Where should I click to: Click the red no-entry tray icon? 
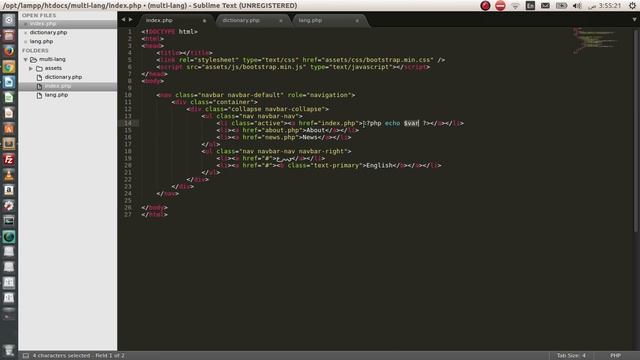tap(500, 6)
